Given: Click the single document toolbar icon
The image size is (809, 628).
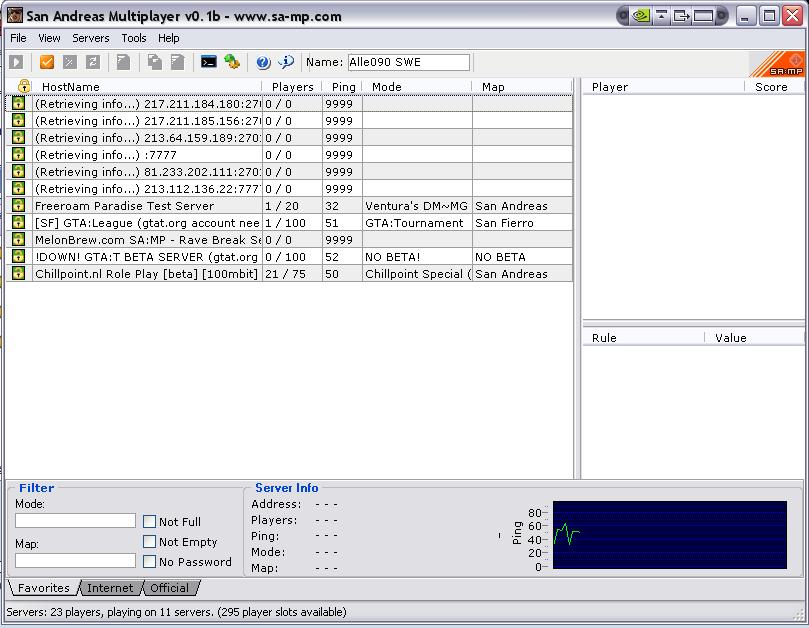Looking at the screenshot, I should click(x=123, y=62).
